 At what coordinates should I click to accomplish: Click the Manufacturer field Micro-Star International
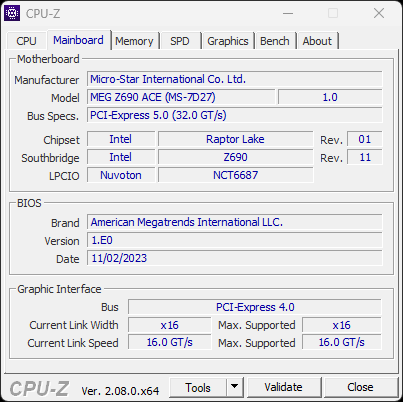coord(235,79)
